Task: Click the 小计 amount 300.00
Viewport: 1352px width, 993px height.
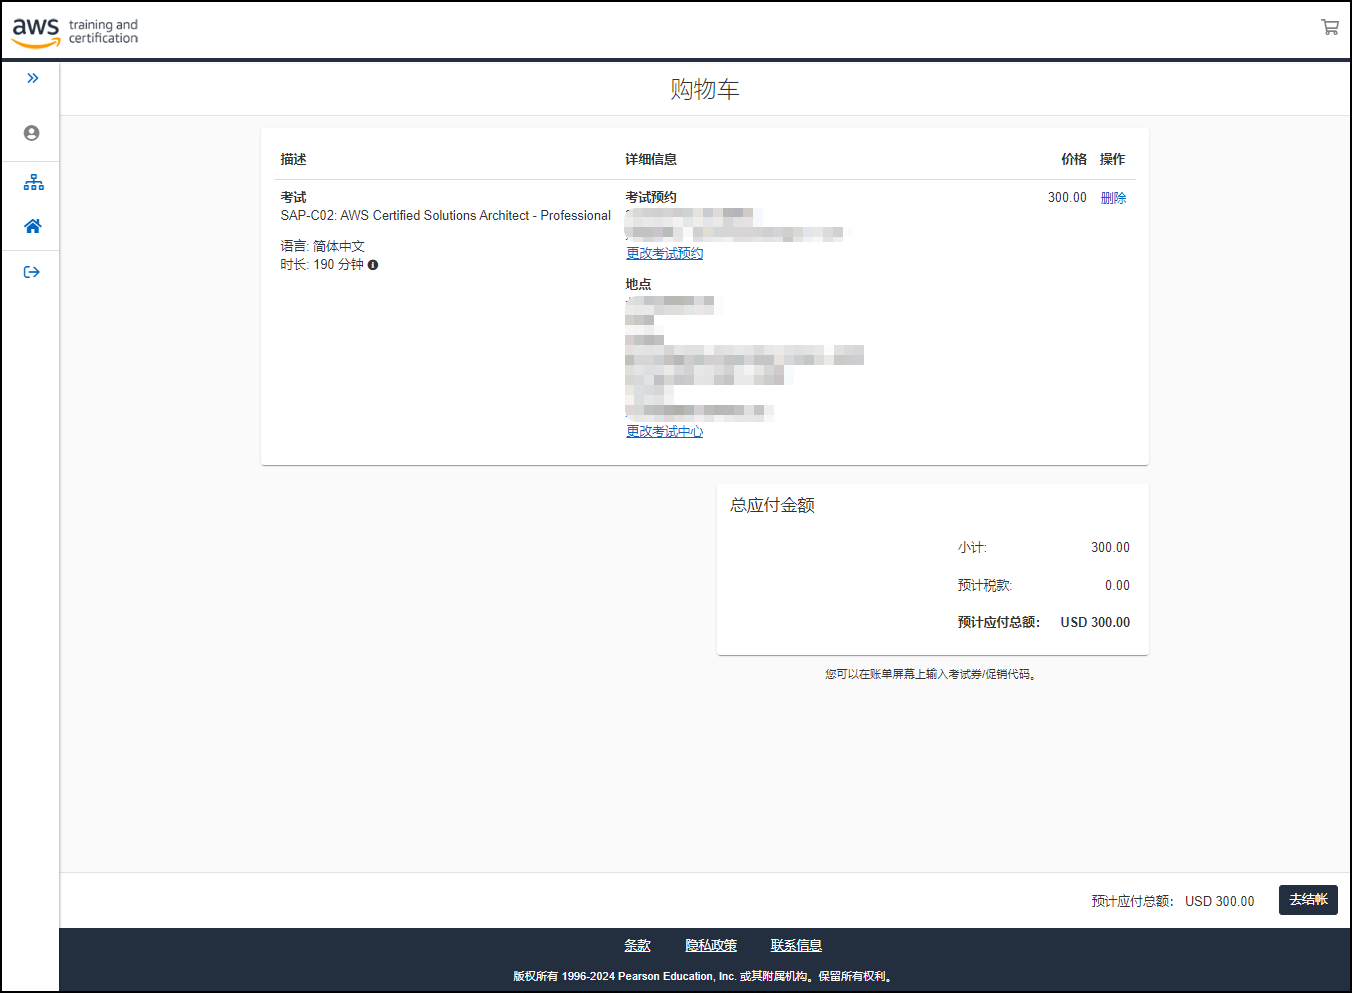Action: tap(1110, 547)
